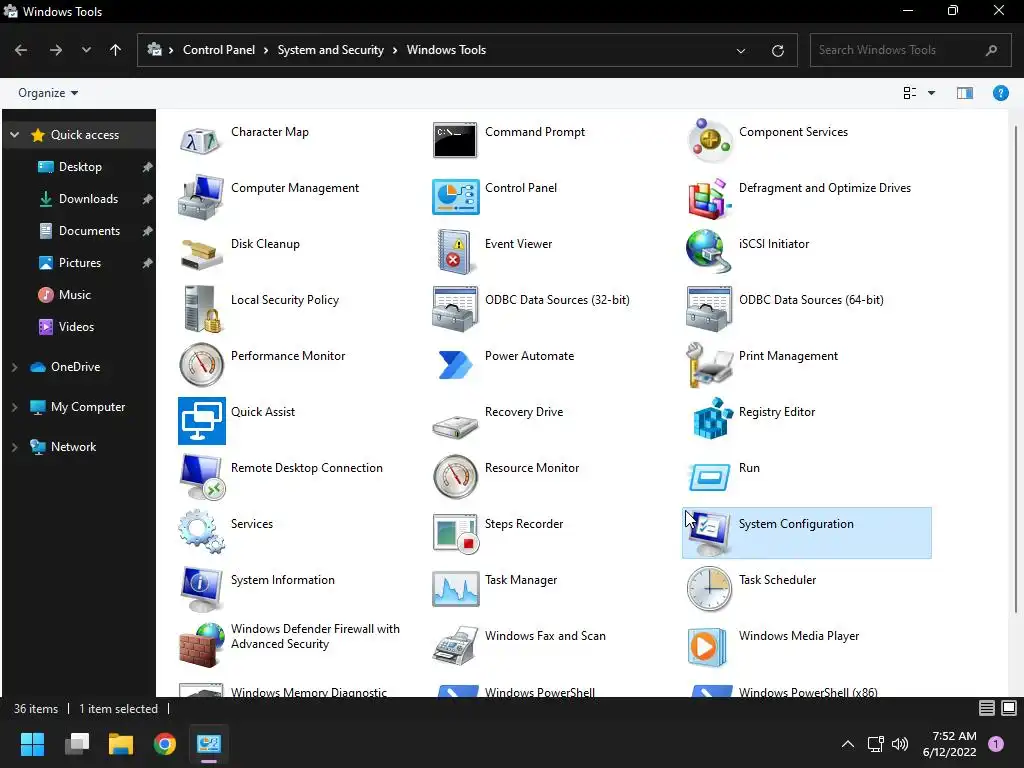Open Pictures in the navigation pane
The image size is (1024, 768).
click(80, 263)
